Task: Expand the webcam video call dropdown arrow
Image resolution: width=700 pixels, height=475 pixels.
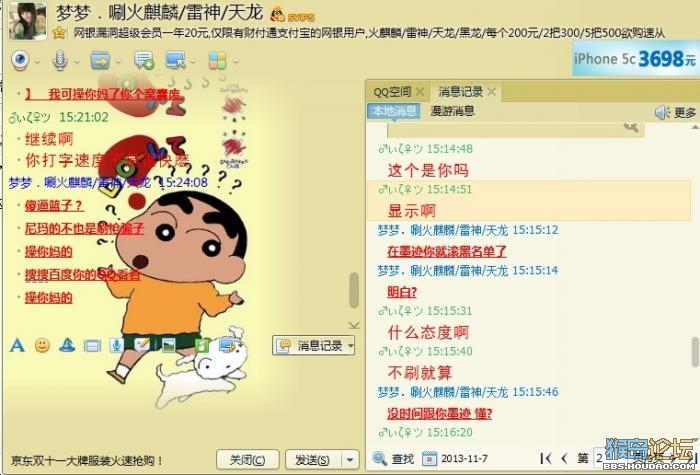Action: point(37,61)
